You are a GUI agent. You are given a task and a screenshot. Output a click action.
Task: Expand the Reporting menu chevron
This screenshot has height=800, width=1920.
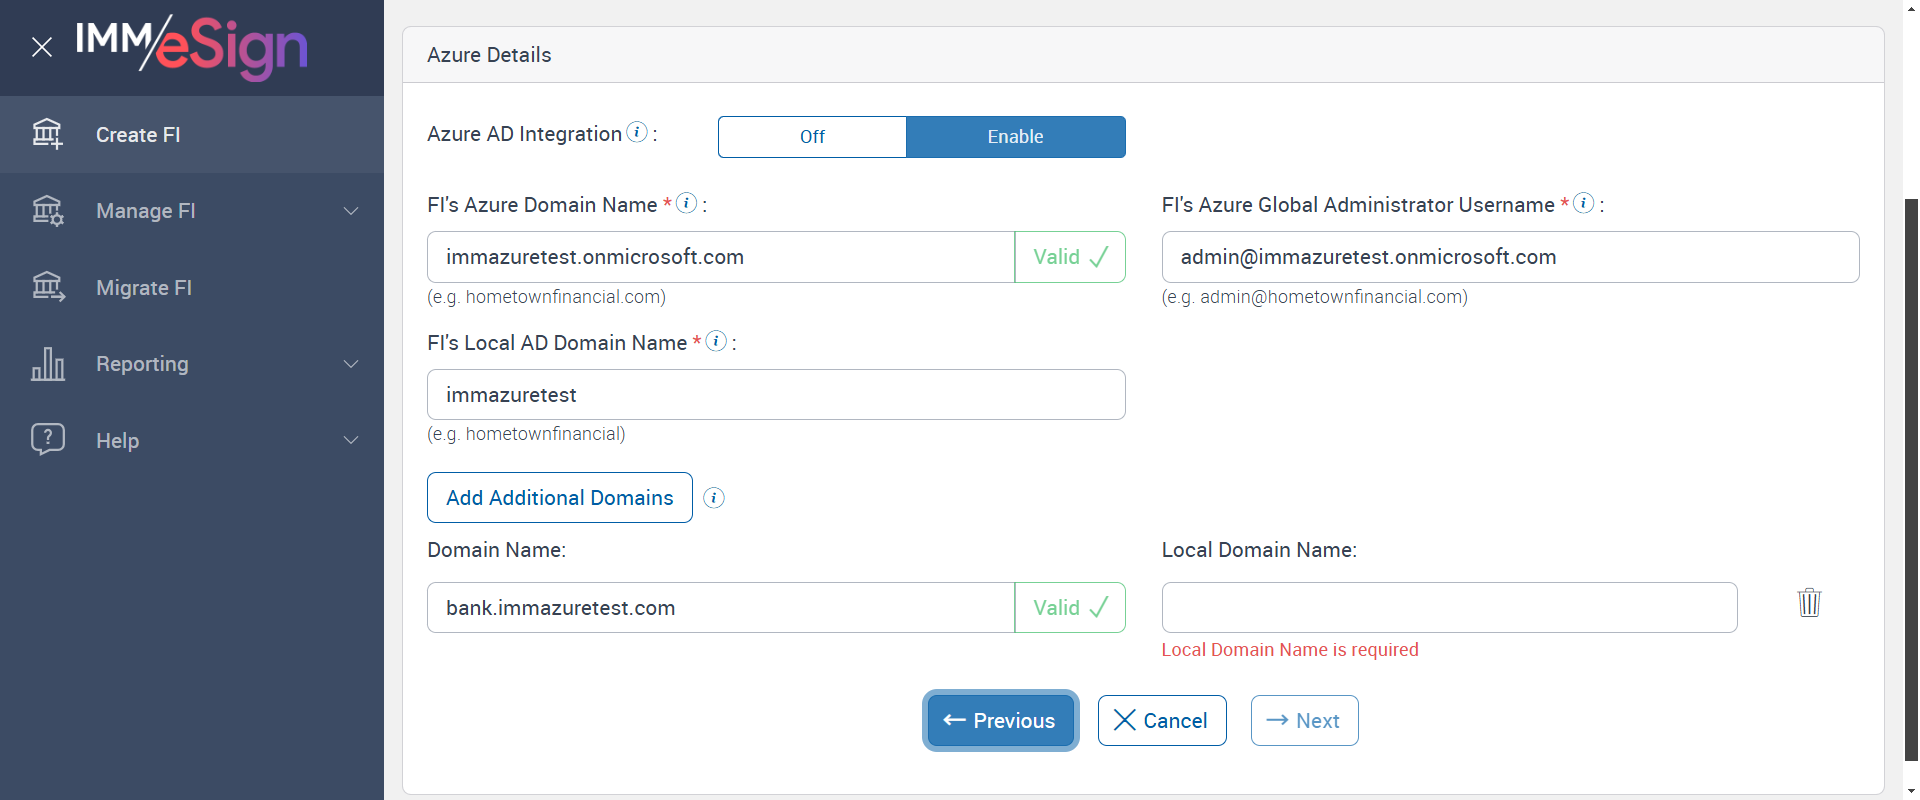coord(351,364)
